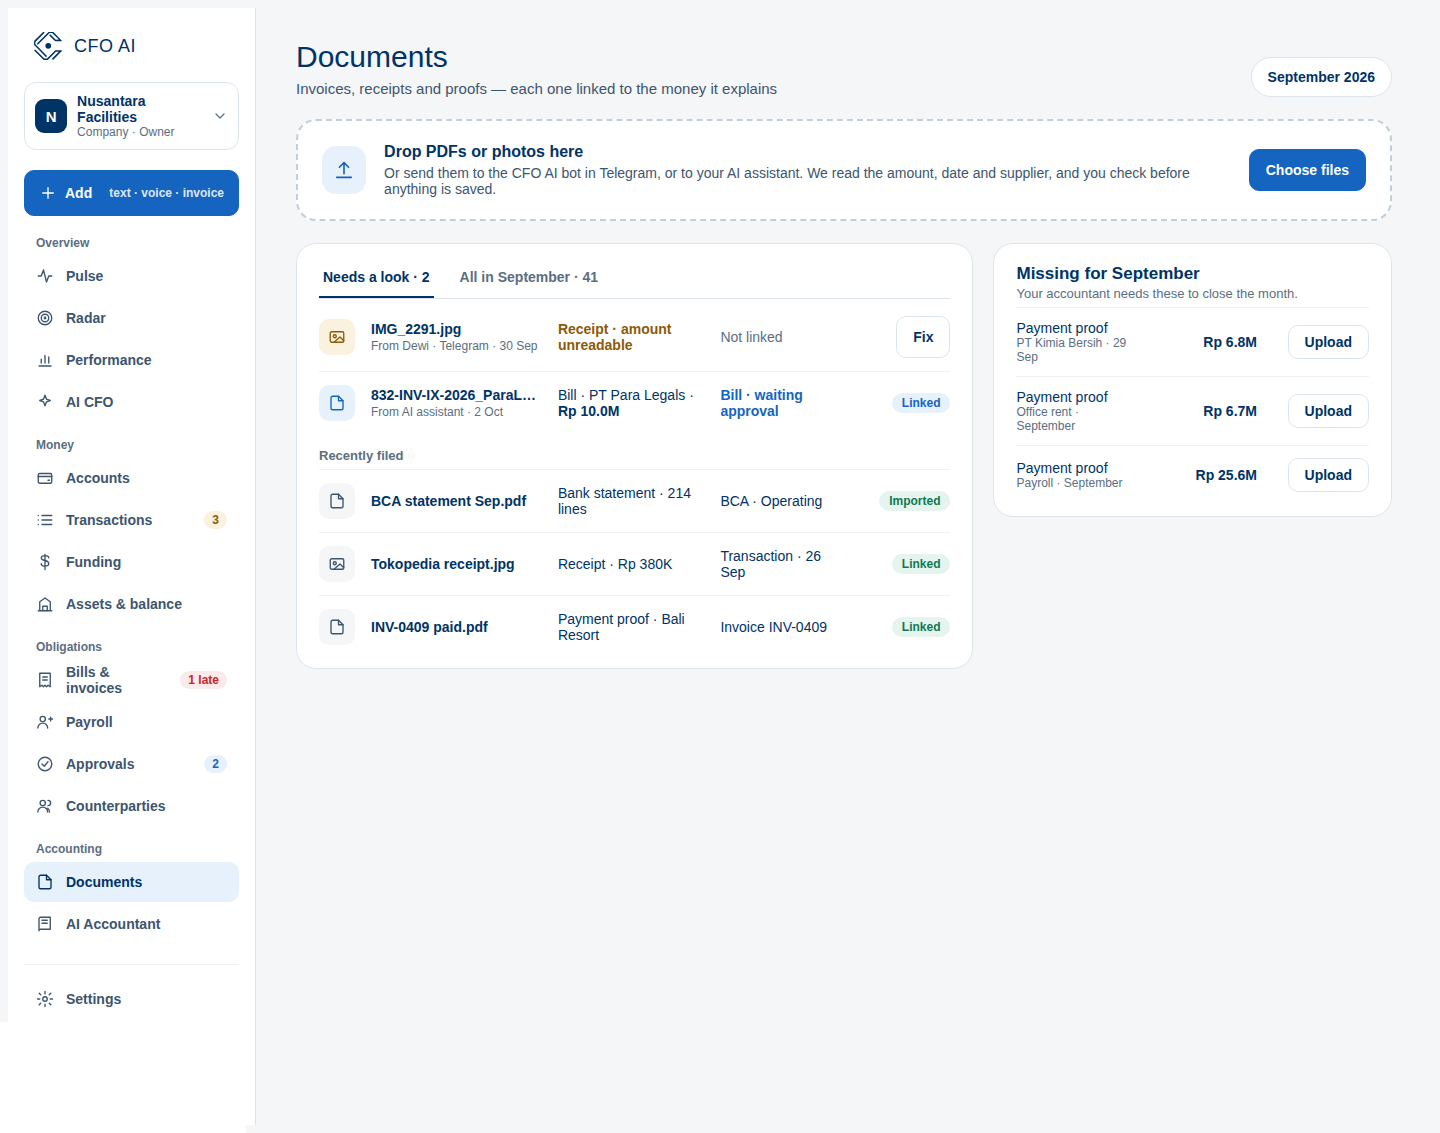Click the CFO AI logo icon

48,46
